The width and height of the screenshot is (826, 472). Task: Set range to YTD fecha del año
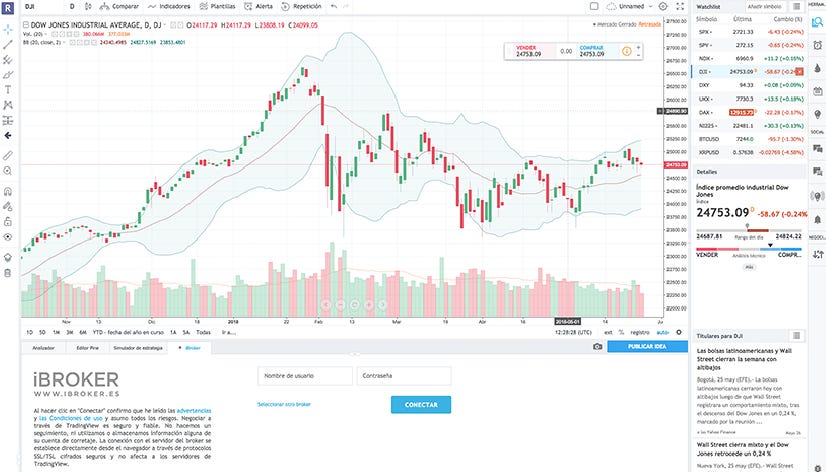tap(128, 332)
